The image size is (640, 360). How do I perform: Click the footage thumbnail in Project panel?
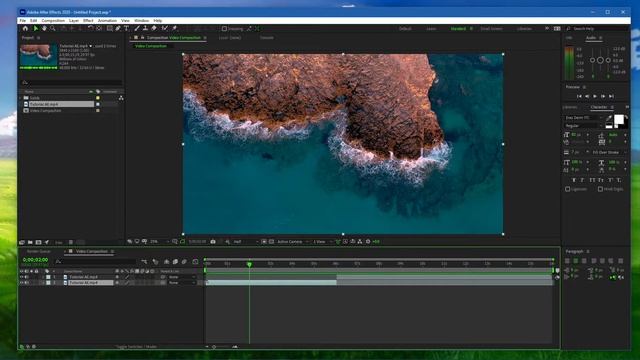tap(38, 56)
